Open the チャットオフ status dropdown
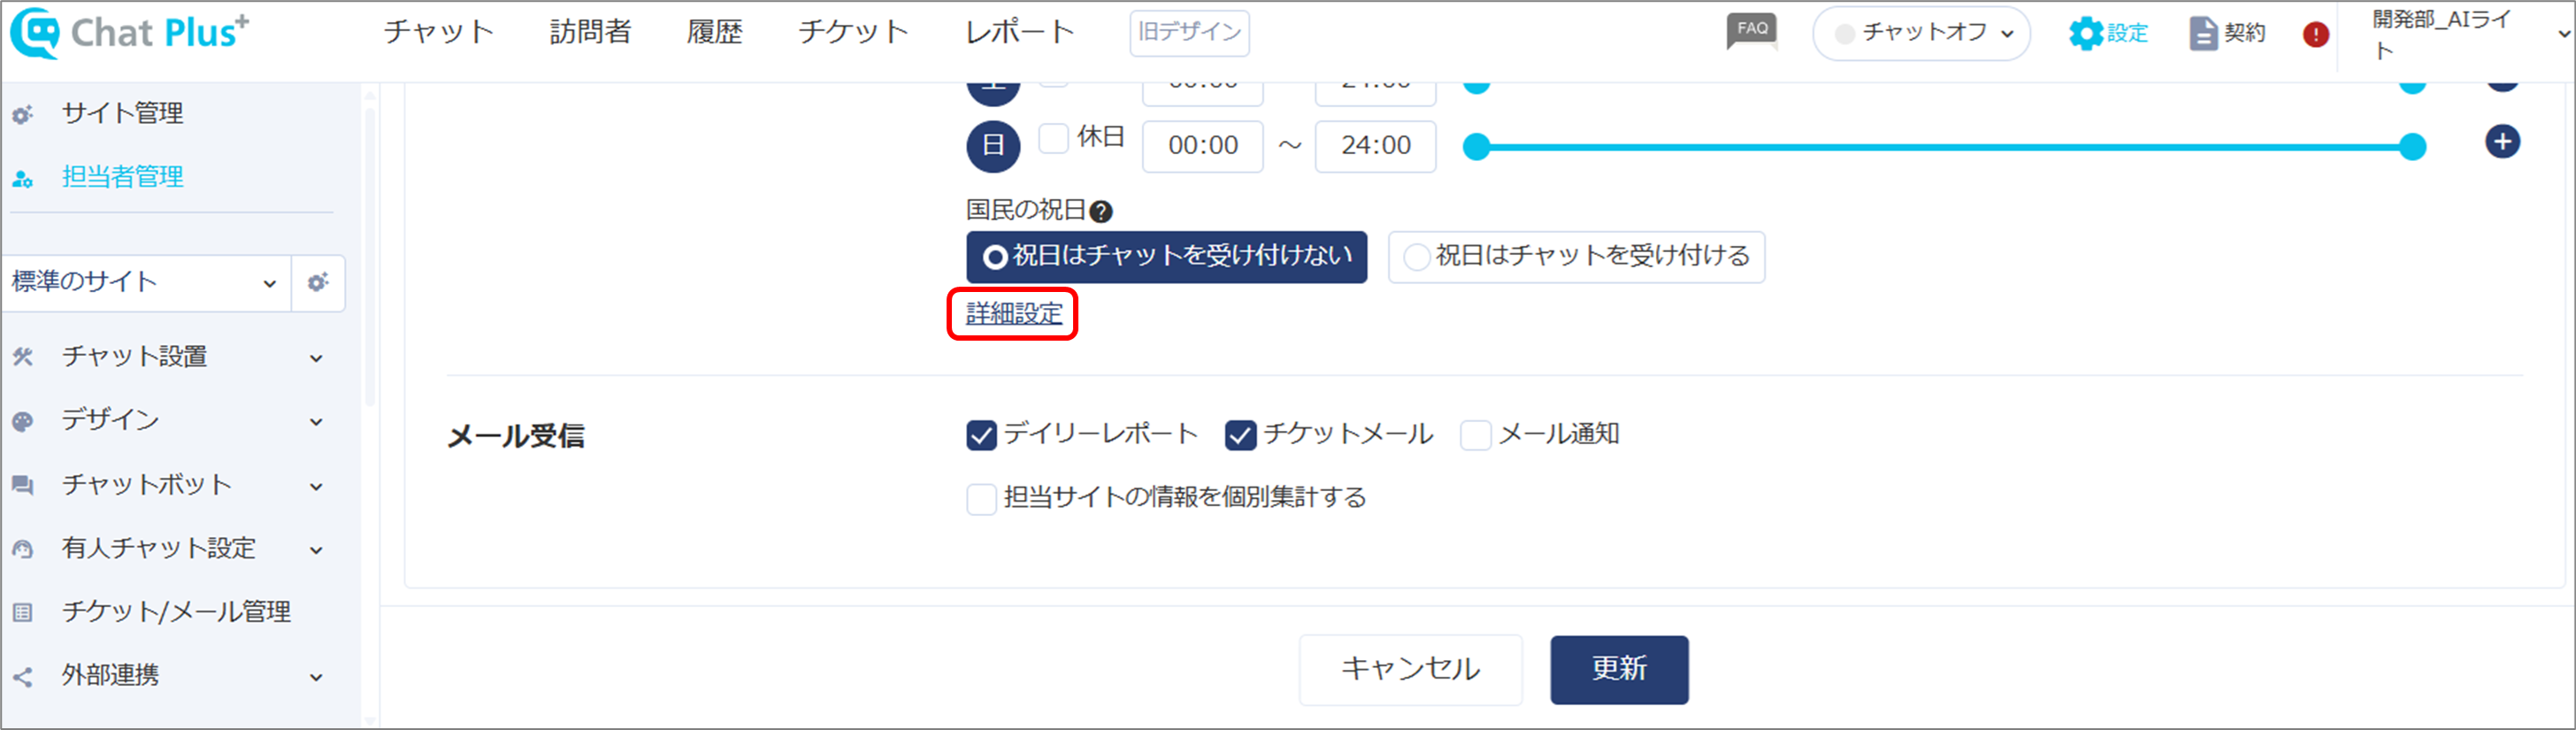The image size is (2576, 730). tap(1921, 33)
